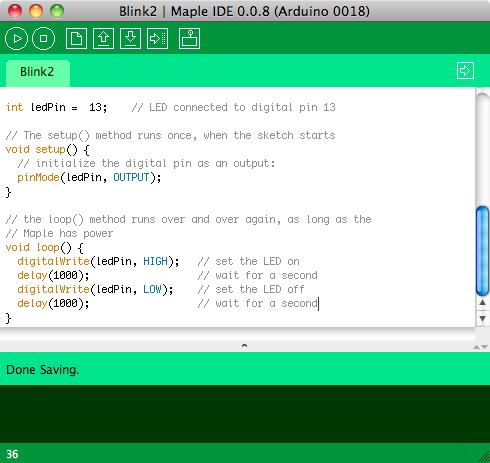This screenshot has width=490, height=463.
Task: Click the scrollbar up arrow
Action: click(x=482, y=303)
